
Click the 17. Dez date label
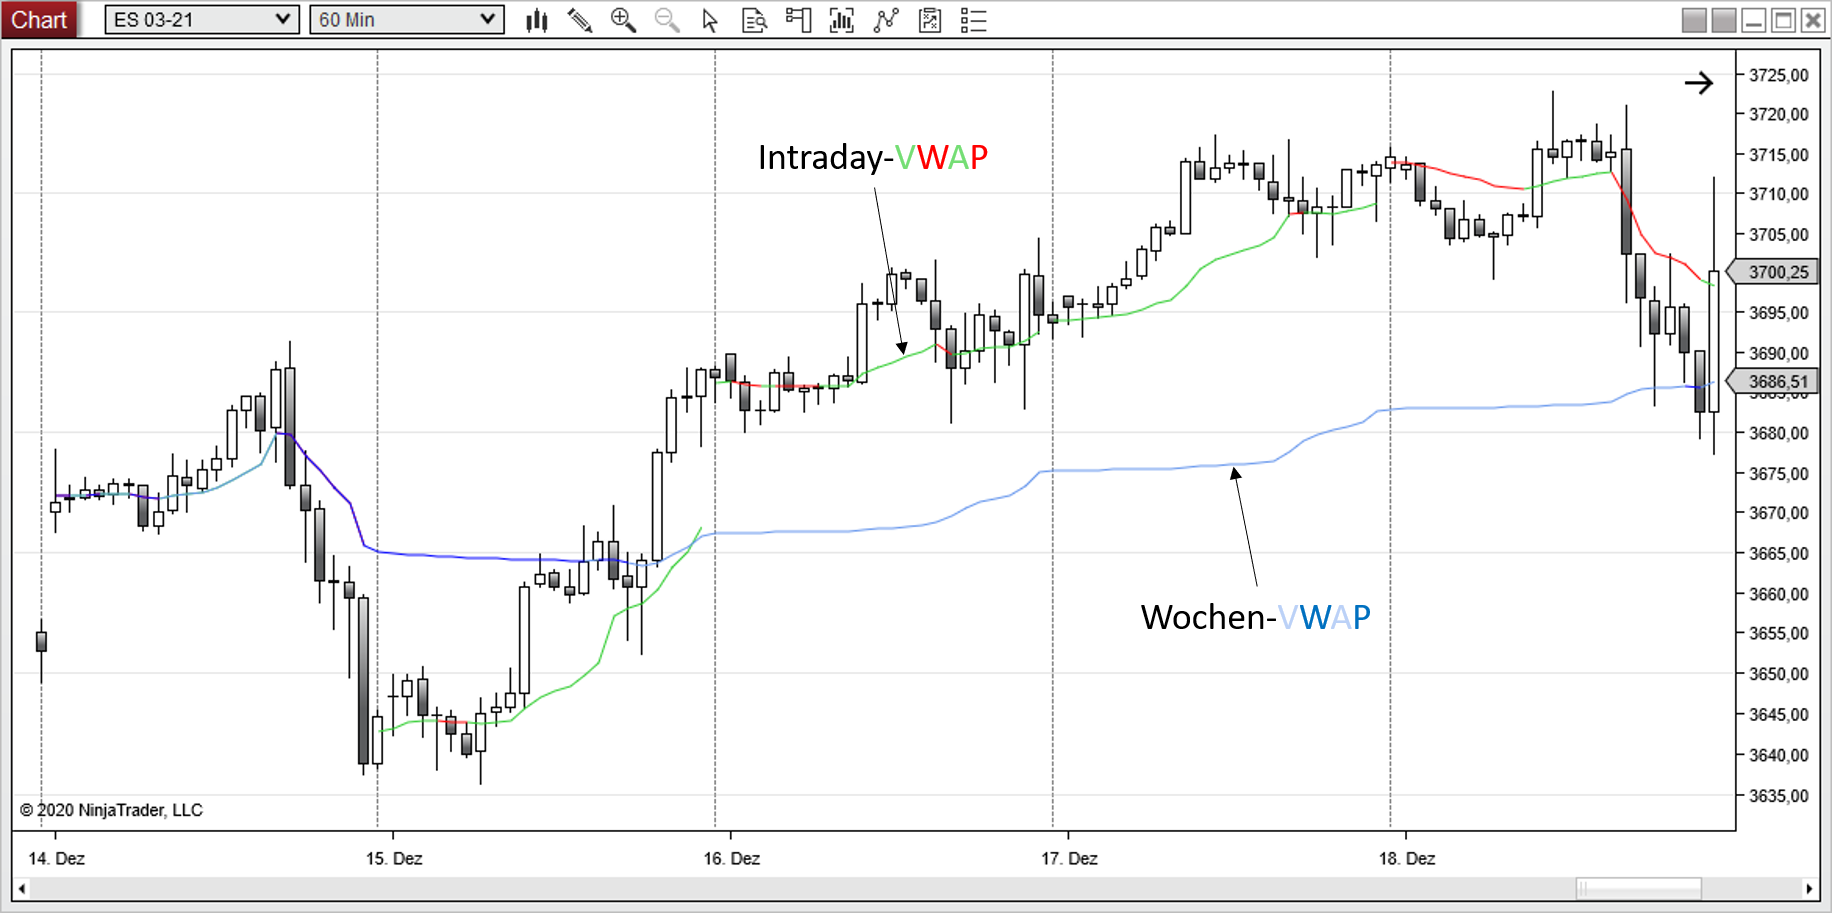click(x=1069, y=859)
